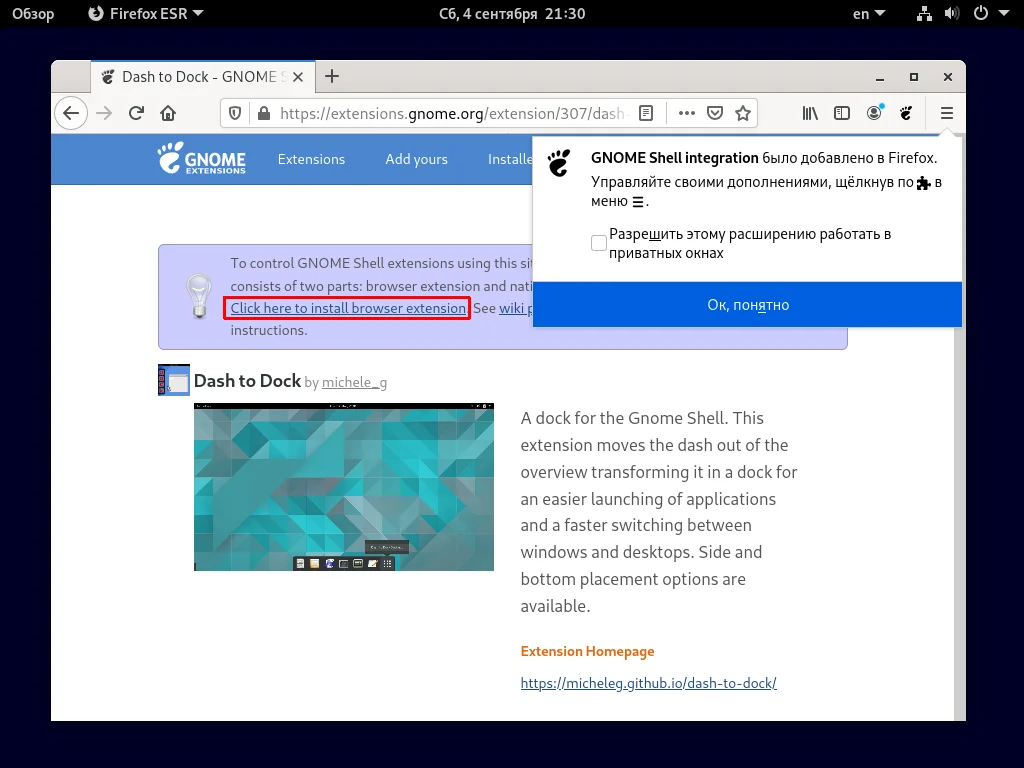
Task: Open the language menu showing en
Action: (865, 13)
